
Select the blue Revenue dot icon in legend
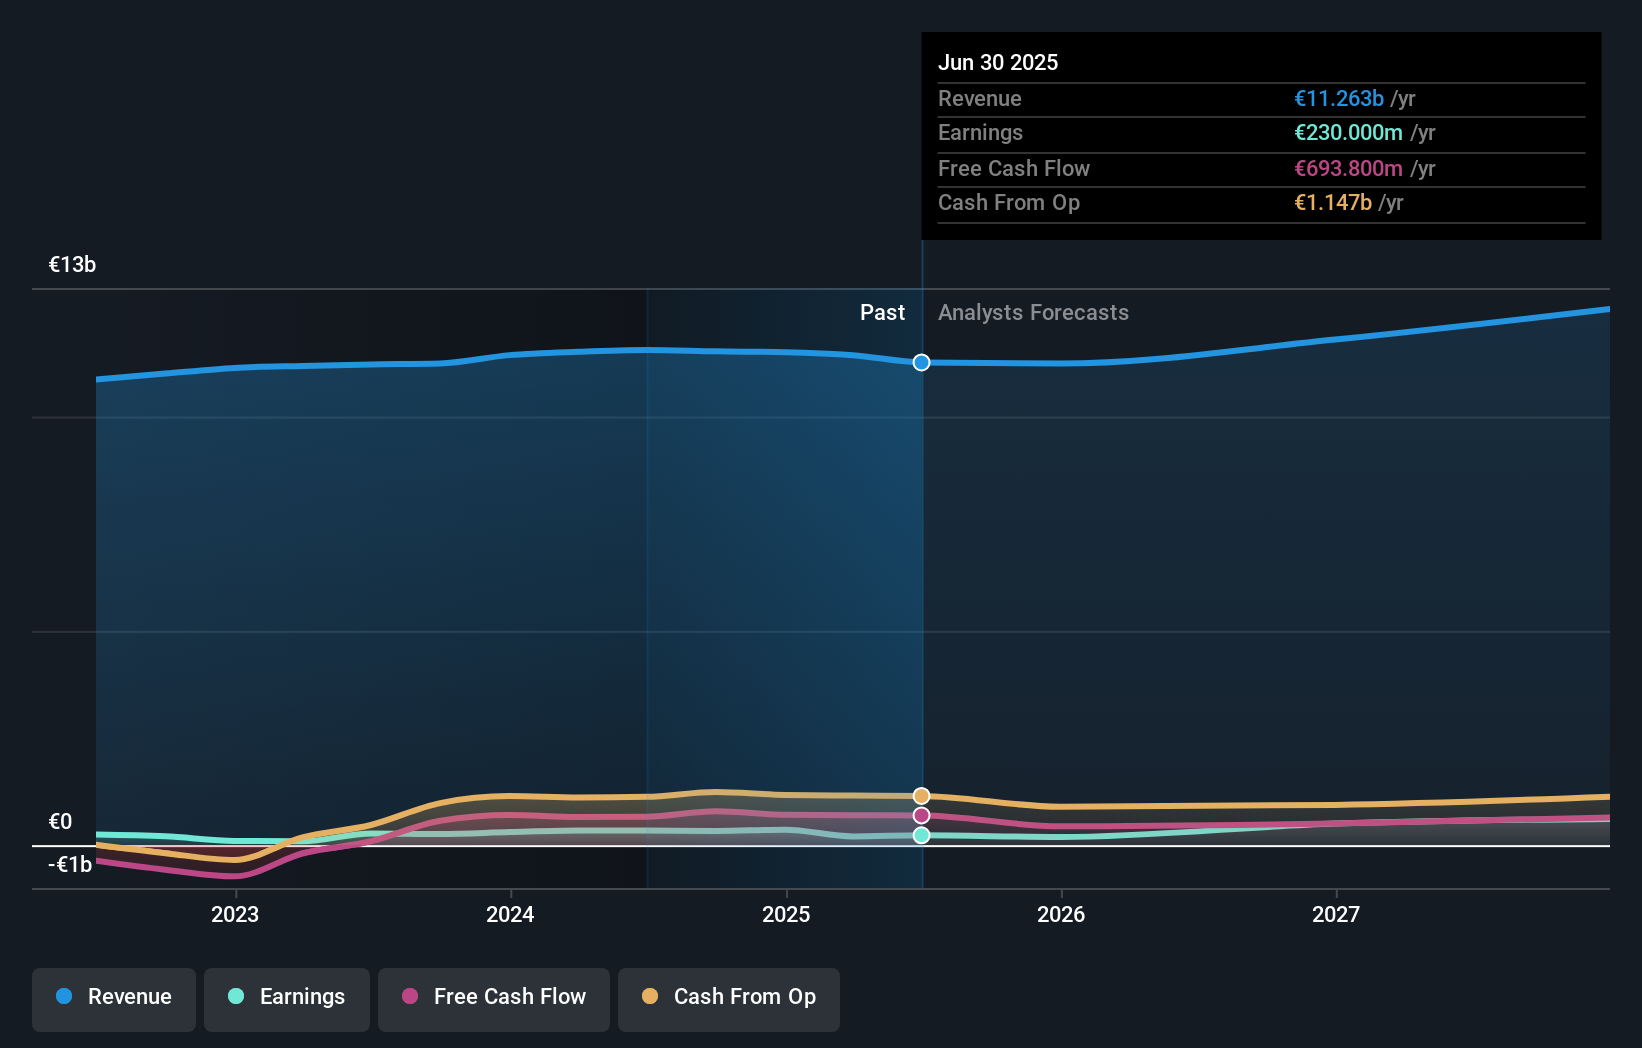point(62,997)
